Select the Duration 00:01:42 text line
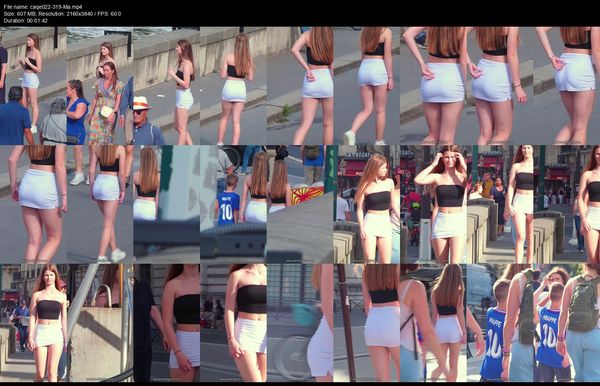 pyautogui.click(x=26, y=21)
